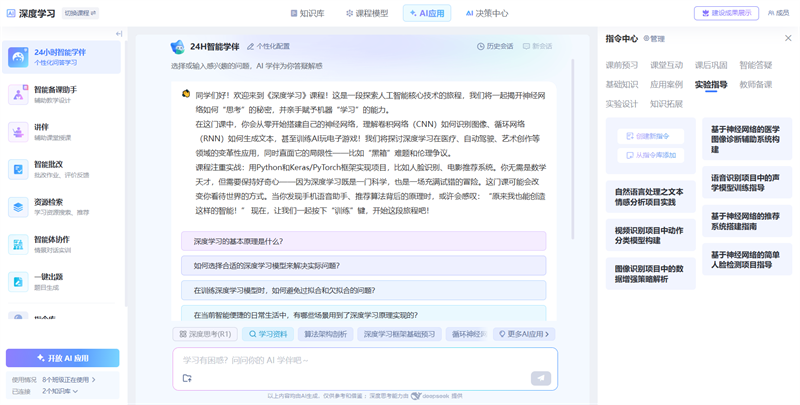The image size is (800, 405).
Task: Open the 24小时智能学伴 sidebar icon
Action: 18,57
